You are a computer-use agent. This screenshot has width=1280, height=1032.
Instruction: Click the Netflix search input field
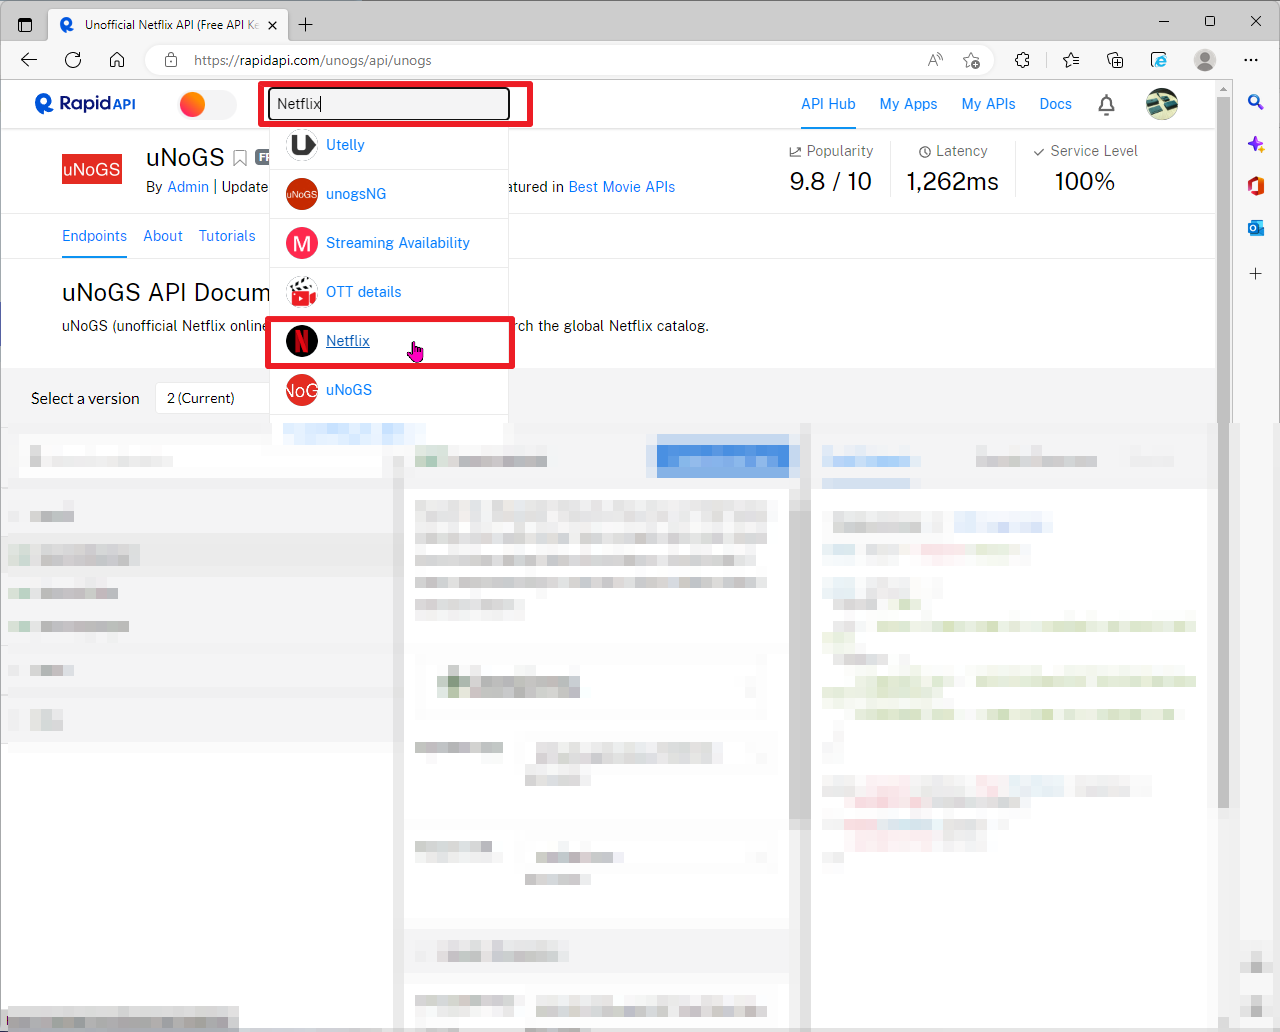point(389,104)
